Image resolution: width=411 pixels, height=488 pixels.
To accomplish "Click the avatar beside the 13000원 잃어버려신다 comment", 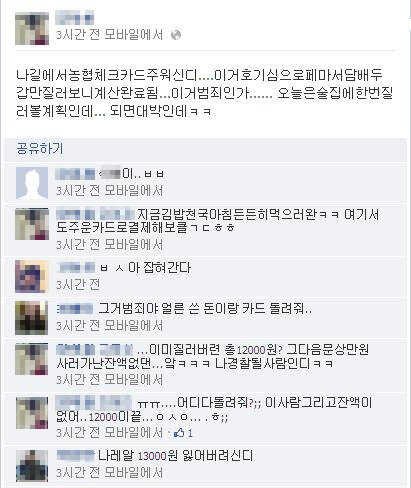I will [x=32, y=466].
